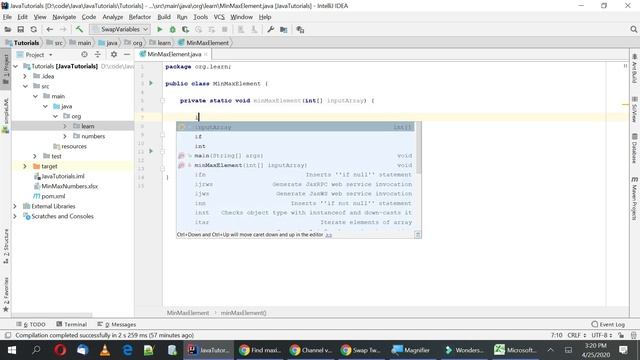The height and width of the screenshot is (360, 640).
Task: Synchronize project with refresh icon
Action: (33, 29)
